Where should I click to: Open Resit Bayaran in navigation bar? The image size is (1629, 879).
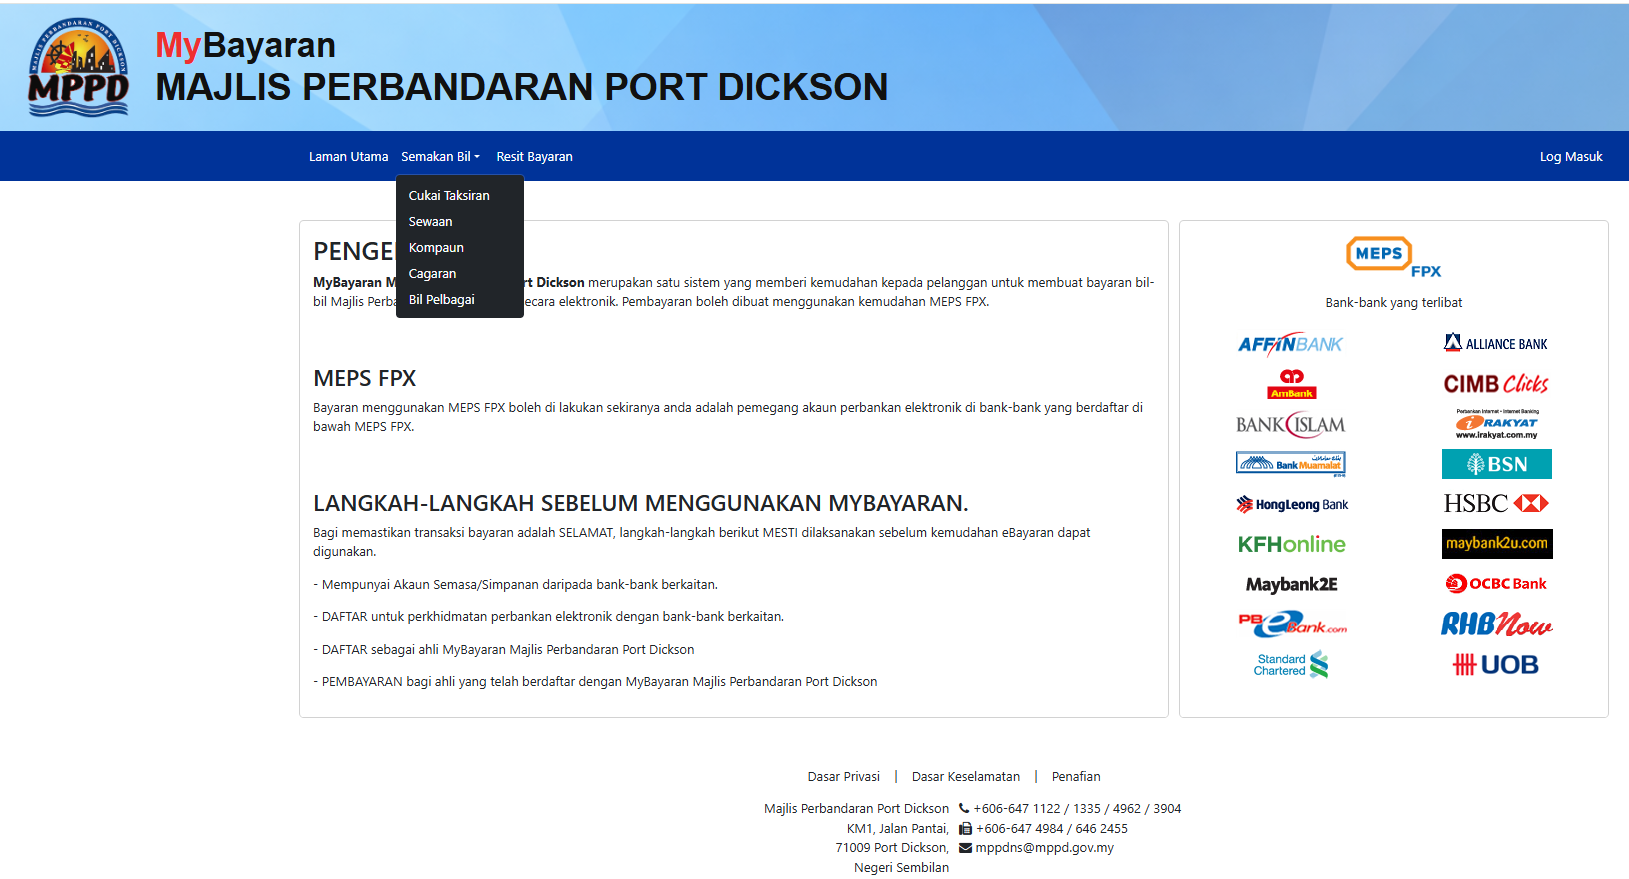click(534, 157)
